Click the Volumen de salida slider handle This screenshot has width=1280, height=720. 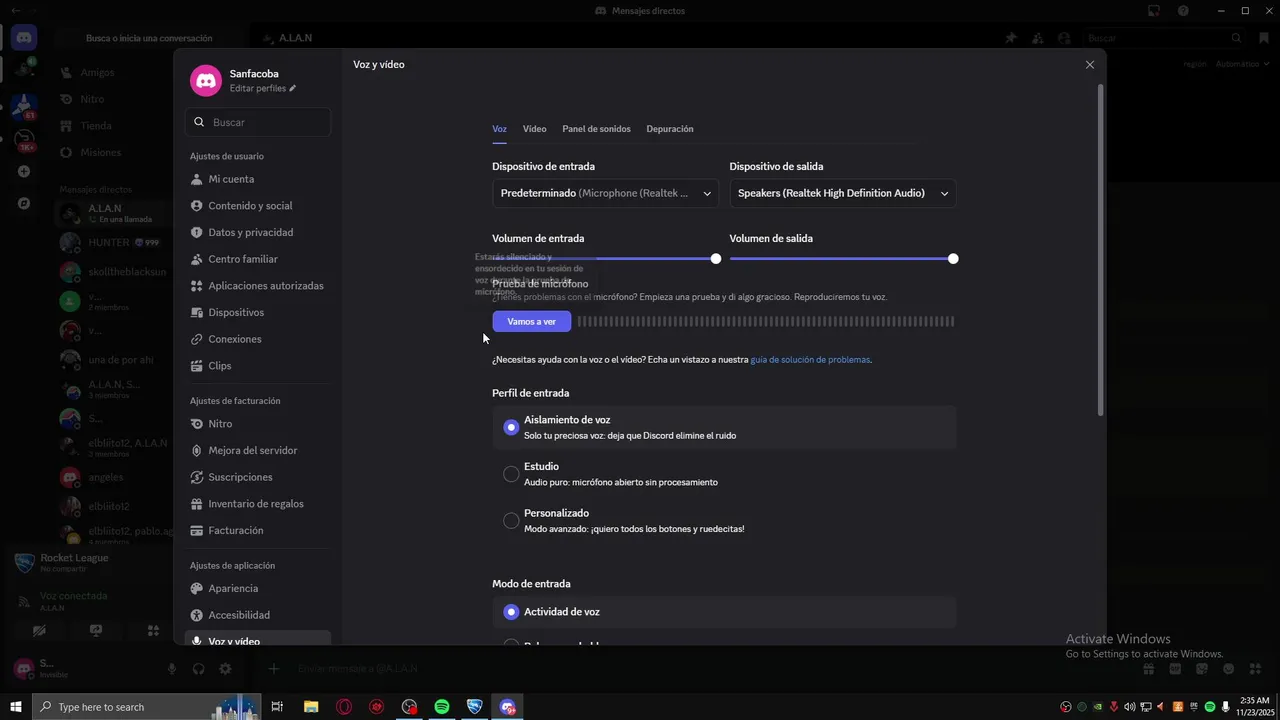point(953,259)
